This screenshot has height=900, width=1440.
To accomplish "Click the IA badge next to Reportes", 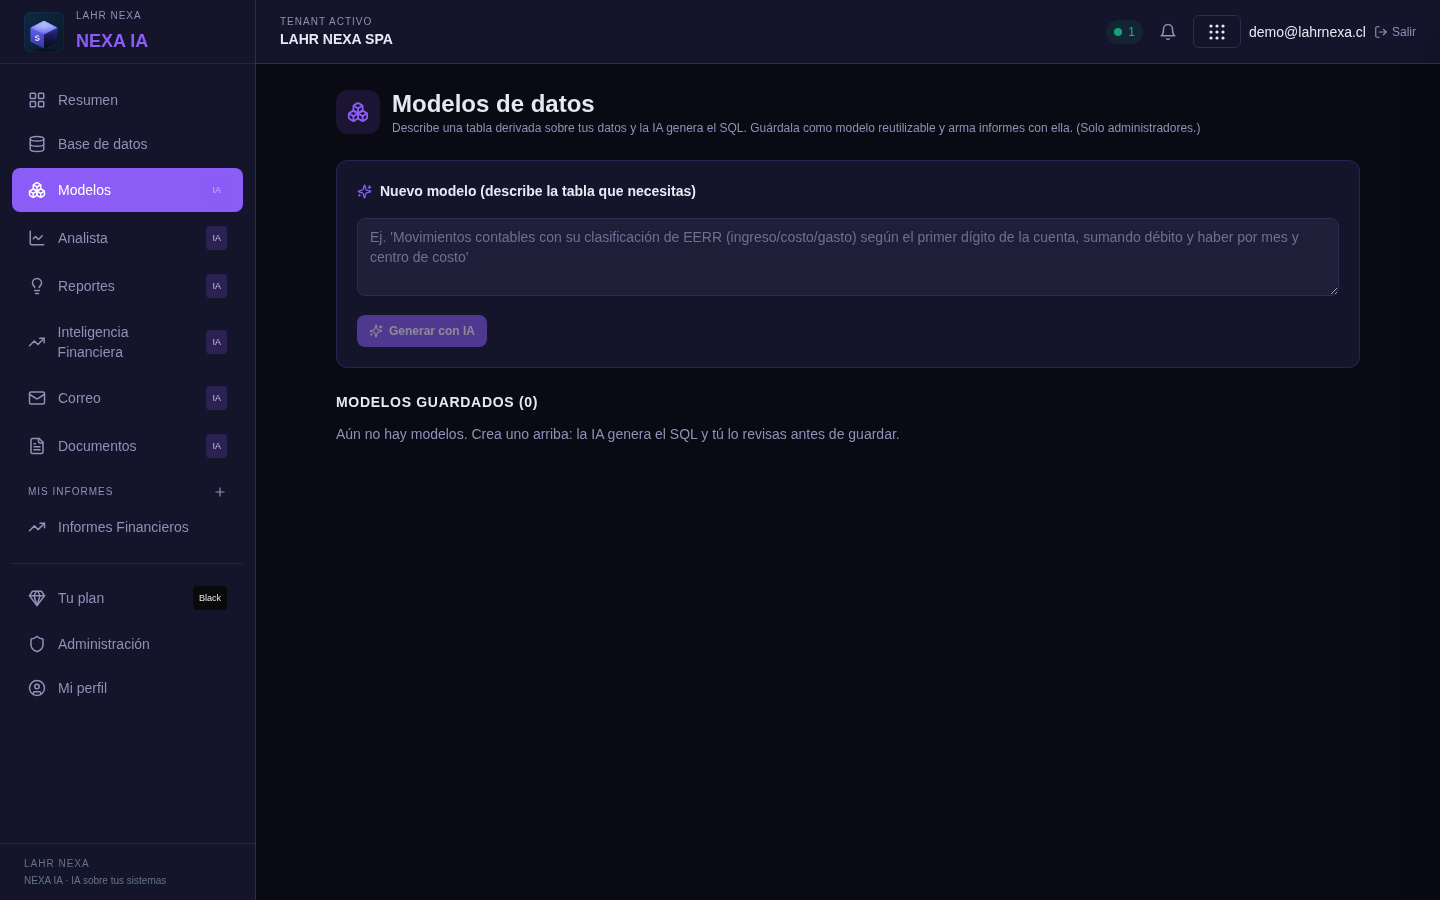I will 216,286.
